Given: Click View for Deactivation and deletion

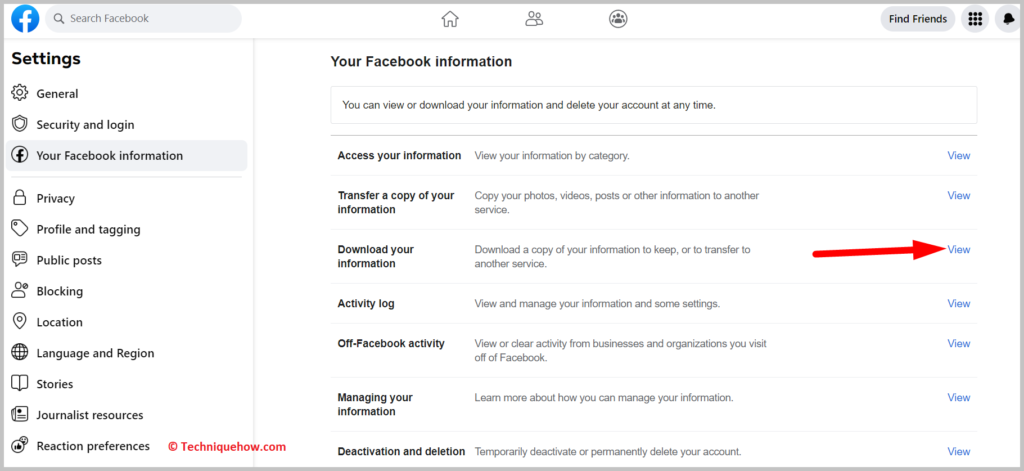Looking at the screenshot, I should 959,451.
